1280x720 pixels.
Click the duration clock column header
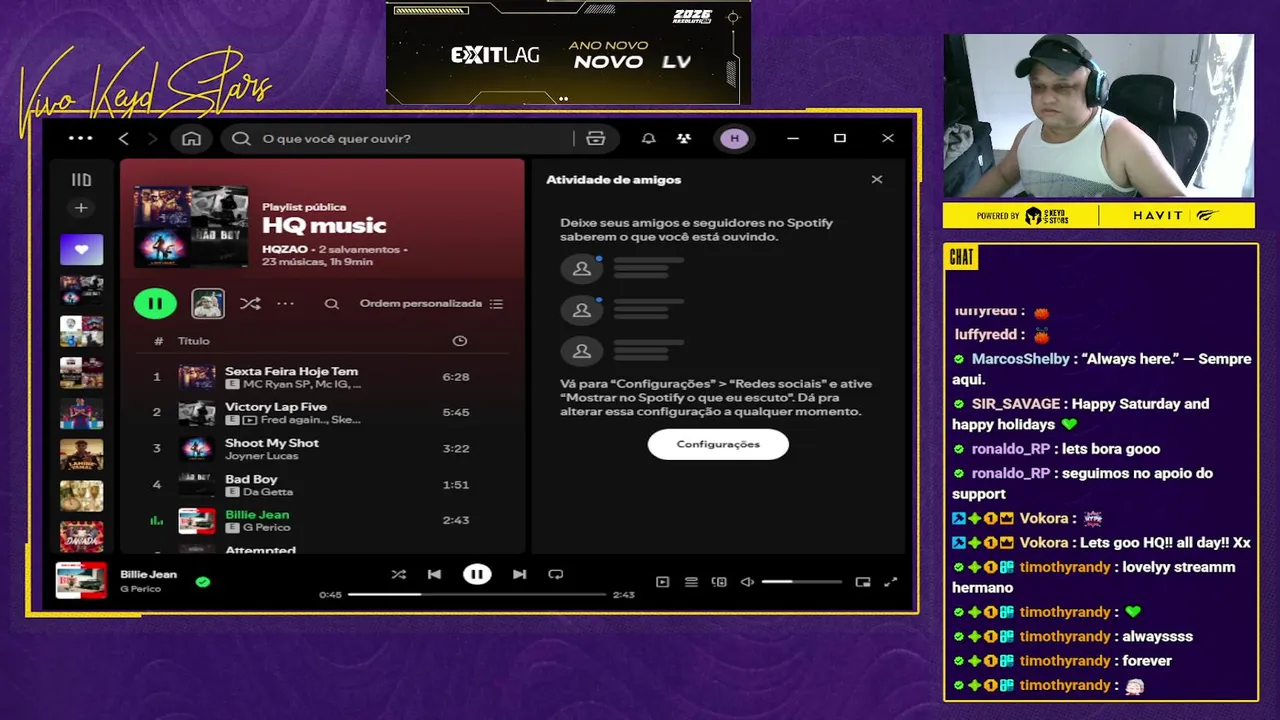pos(460,341)
